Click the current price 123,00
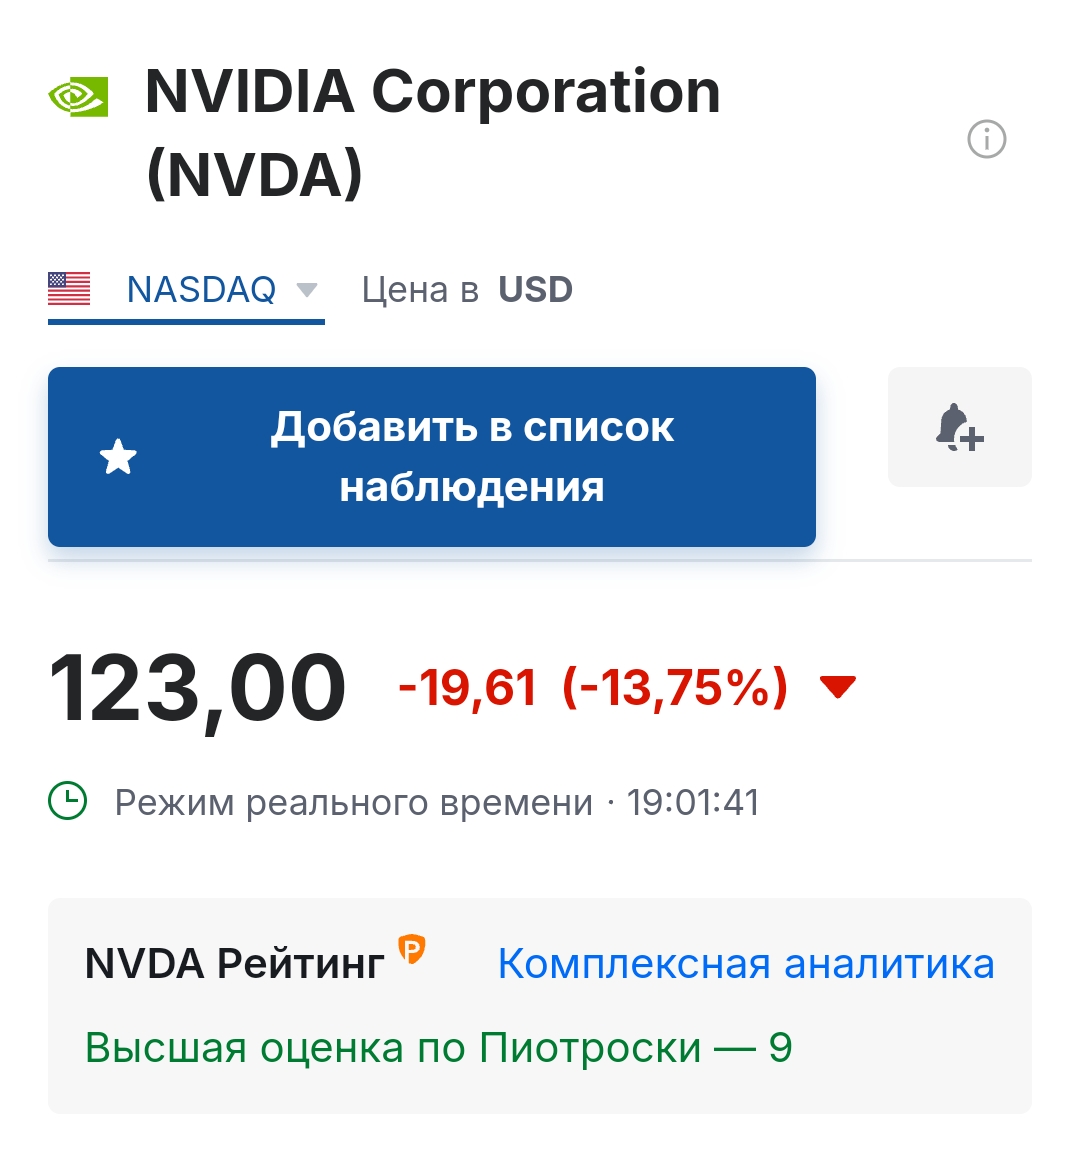1079x1172 pixels. tap(197, 689)
